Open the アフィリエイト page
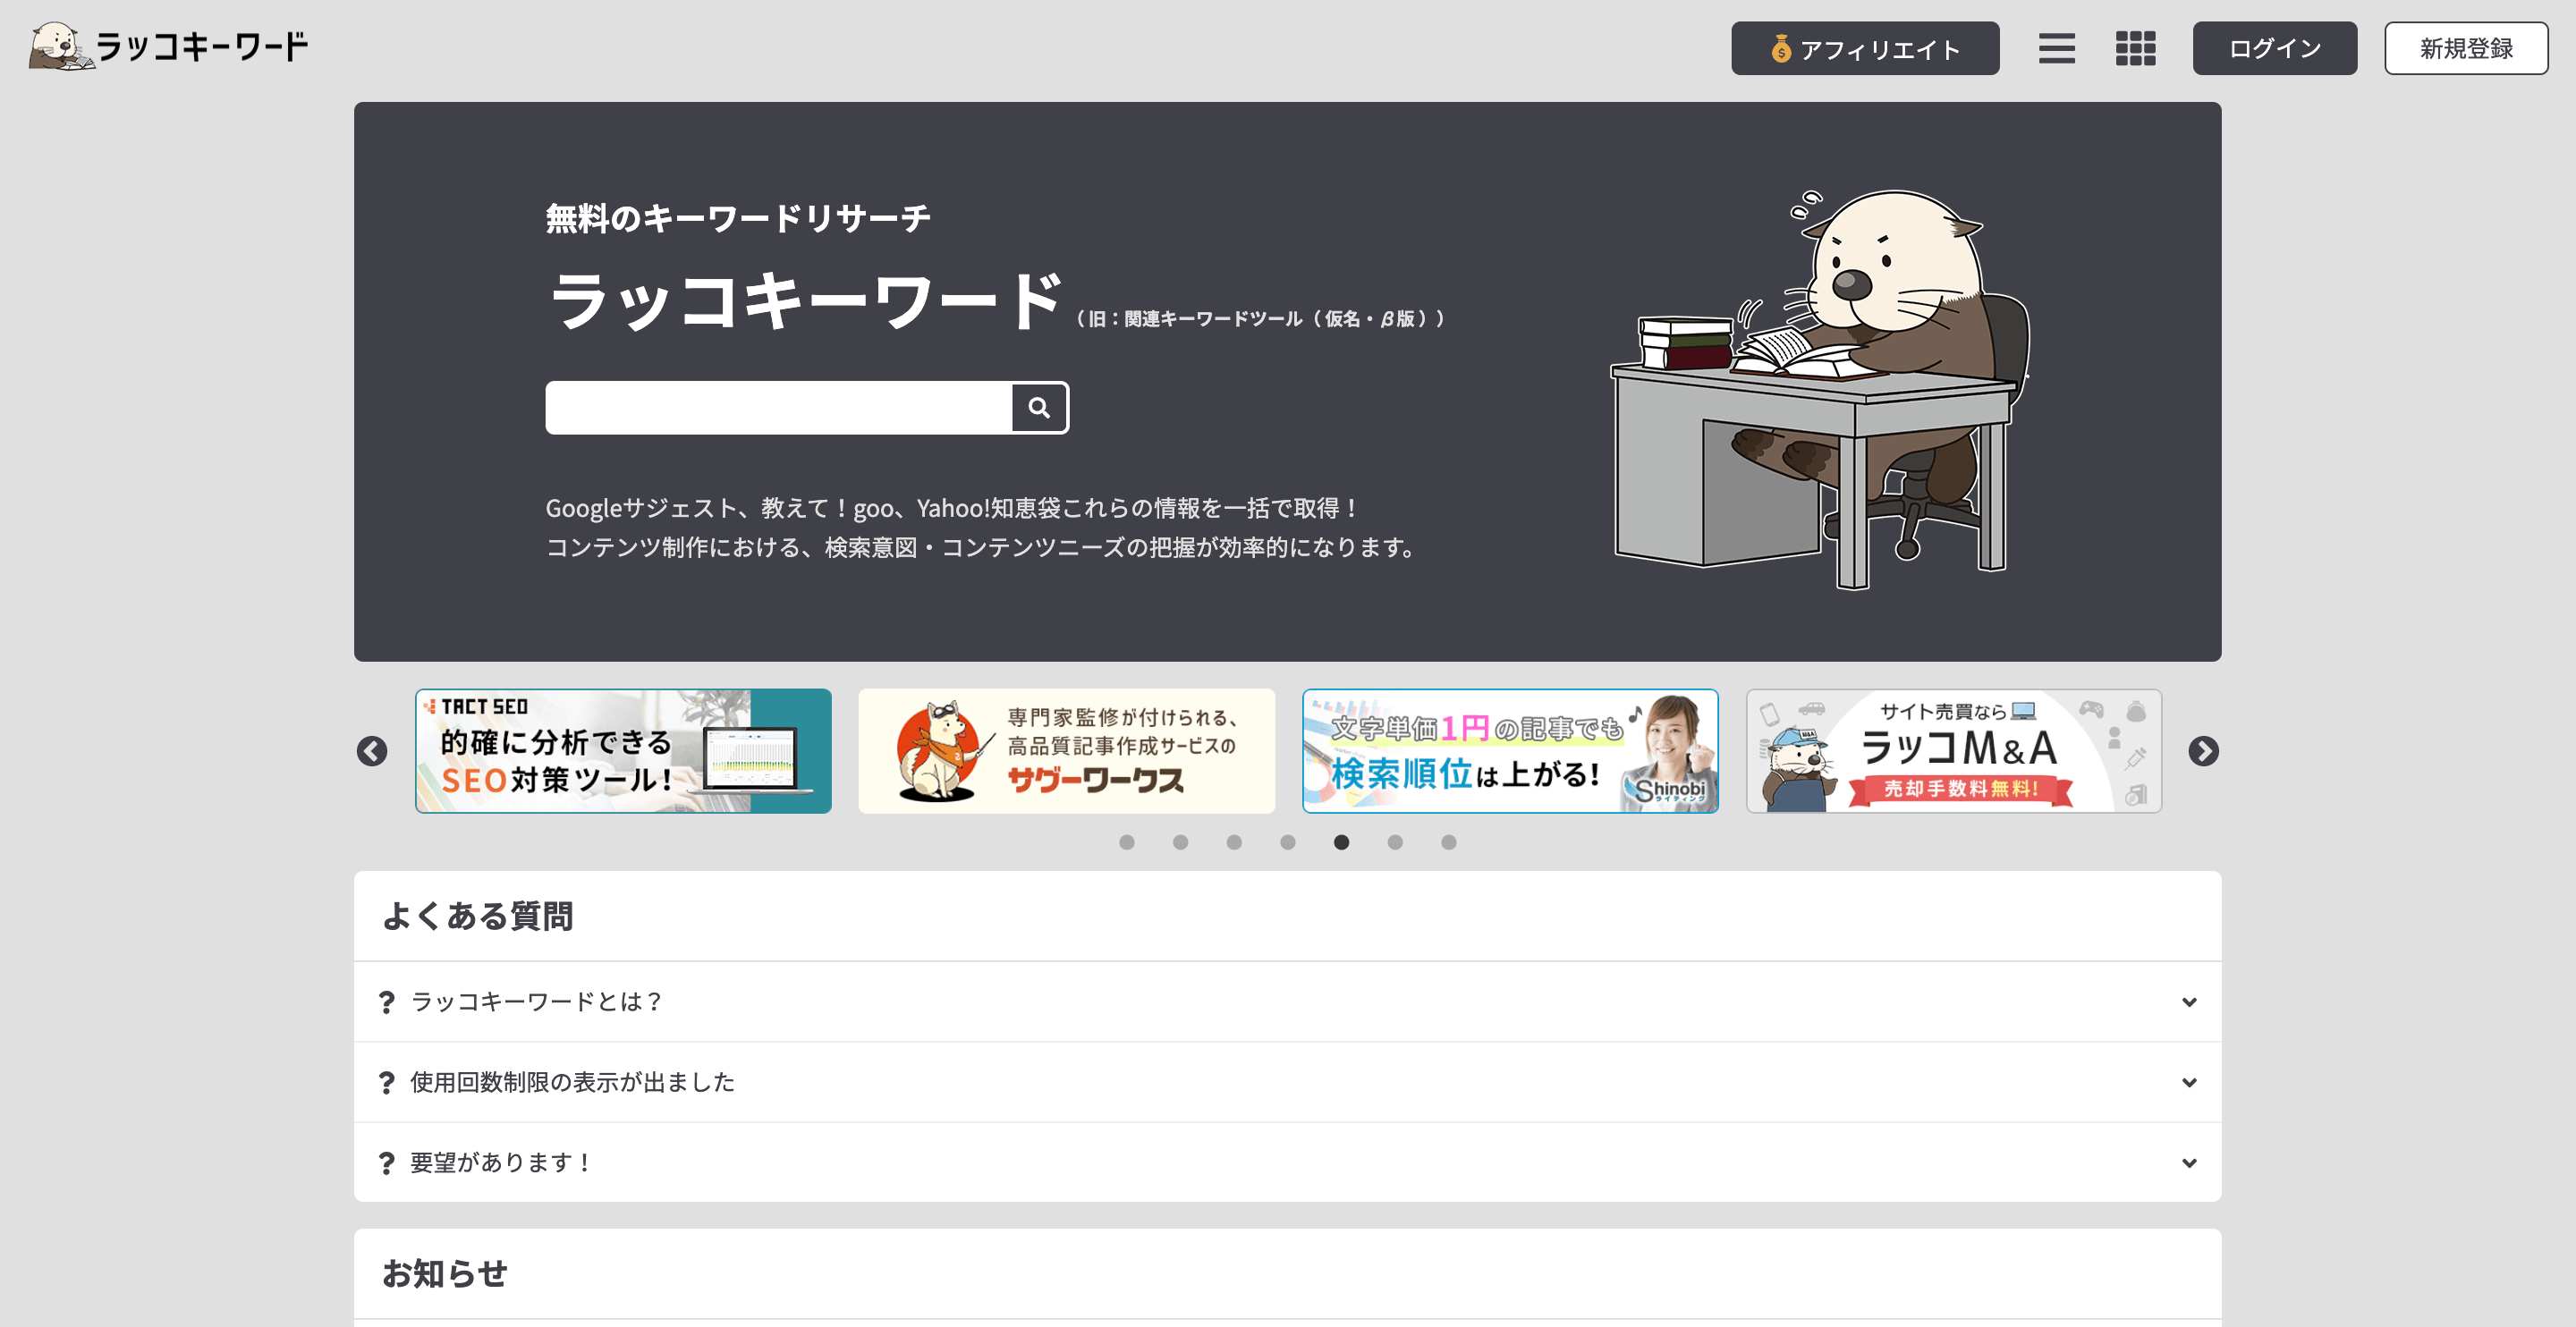 (x=1865, y=48)
